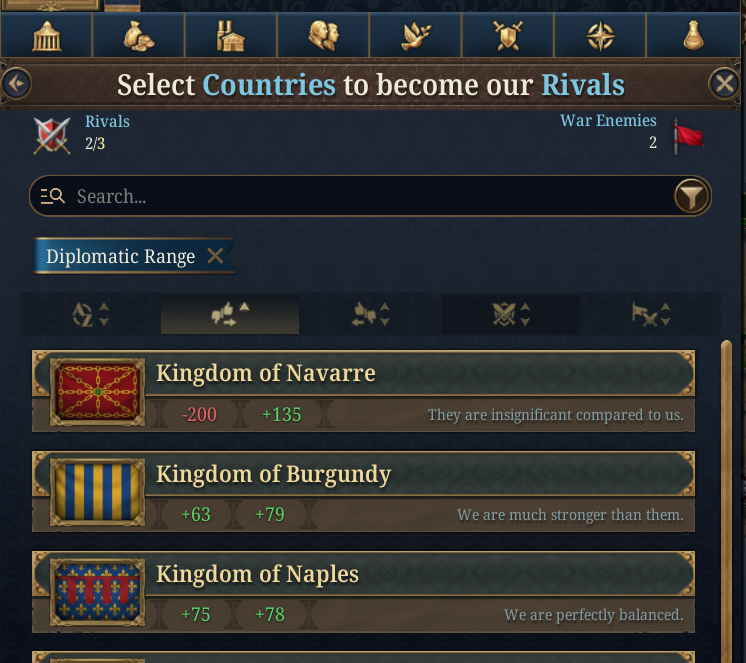Sort by the crossed swords shield column
This screenshot has width=746, height=663.
tap(510, 315)
